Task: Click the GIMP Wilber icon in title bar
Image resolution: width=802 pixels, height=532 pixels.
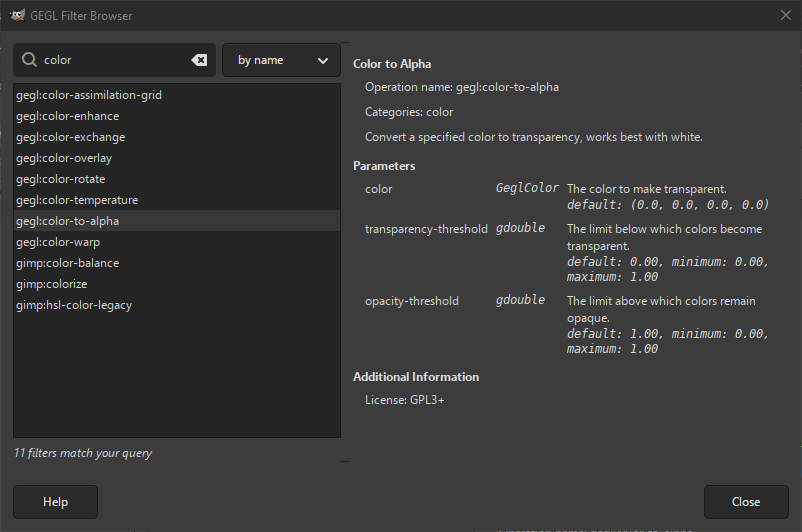Action: (17, 15)
